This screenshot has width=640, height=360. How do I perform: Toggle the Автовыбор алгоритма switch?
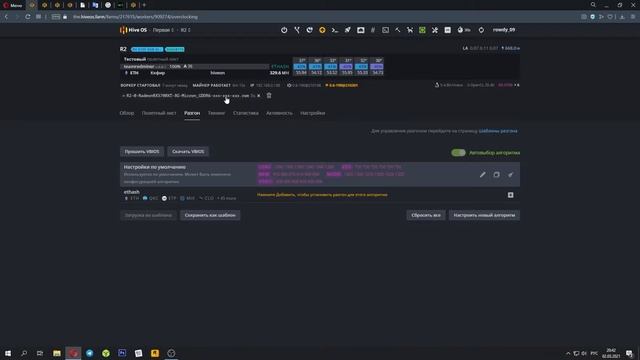tap(458, 153)
